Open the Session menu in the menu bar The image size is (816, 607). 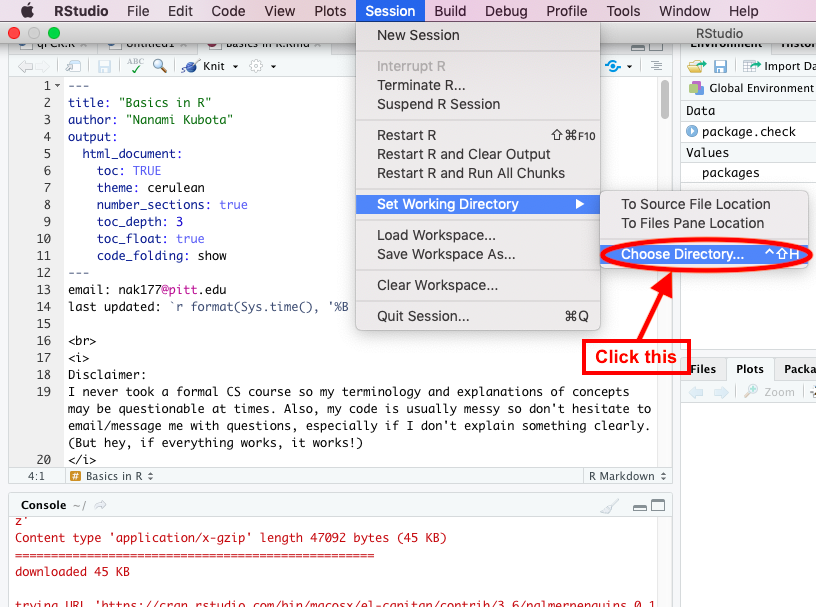tap(390, 11)
